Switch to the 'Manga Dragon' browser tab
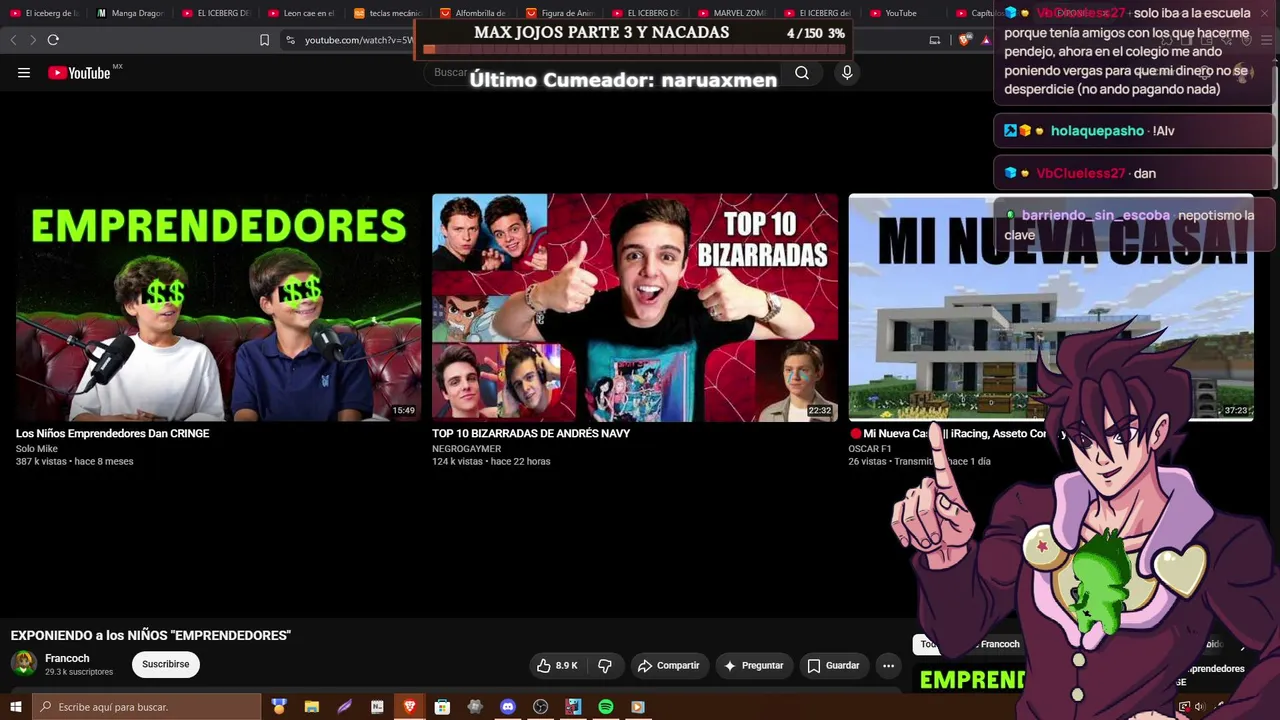Image resolution: width=1280 pixels, height=720 pixels. [x=129, y=13]
